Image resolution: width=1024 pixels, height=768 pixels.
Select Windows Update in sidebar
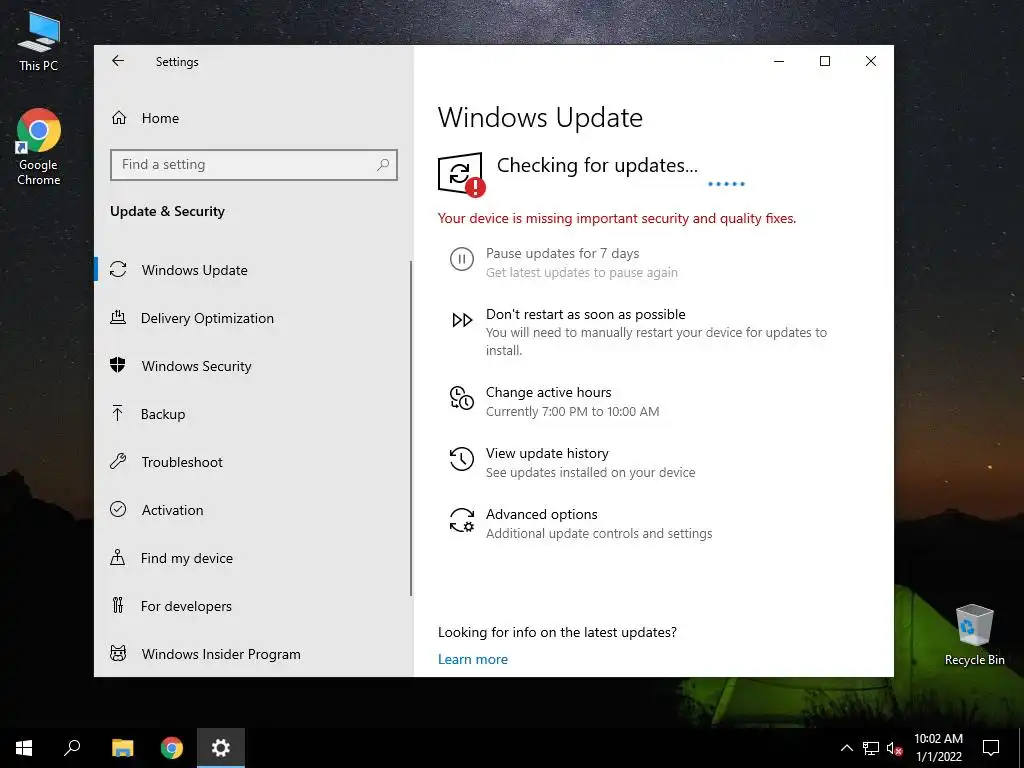195,270
